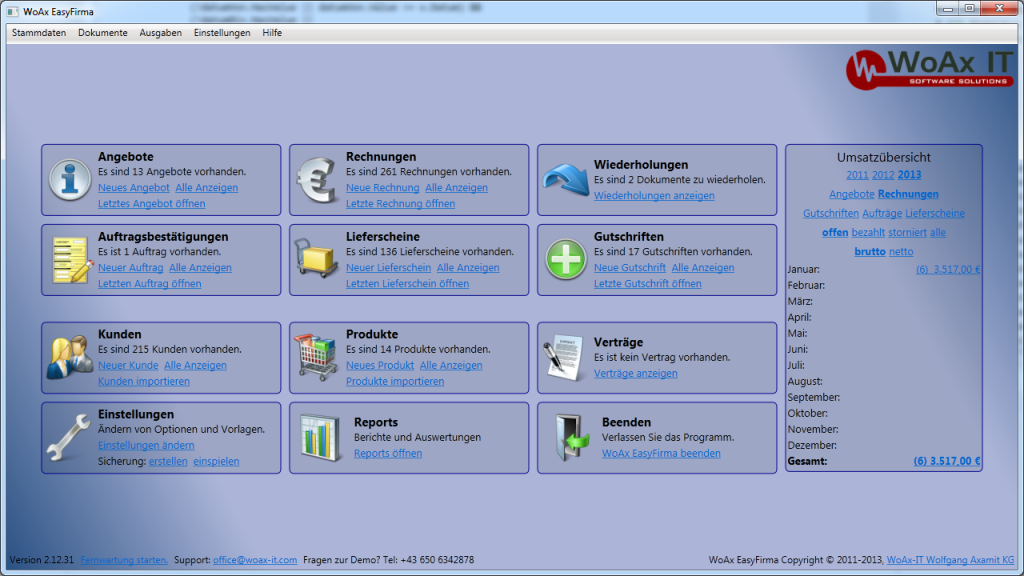Click the Reports bar chart icon
The image size is (1024, 576).
[320, 438]
